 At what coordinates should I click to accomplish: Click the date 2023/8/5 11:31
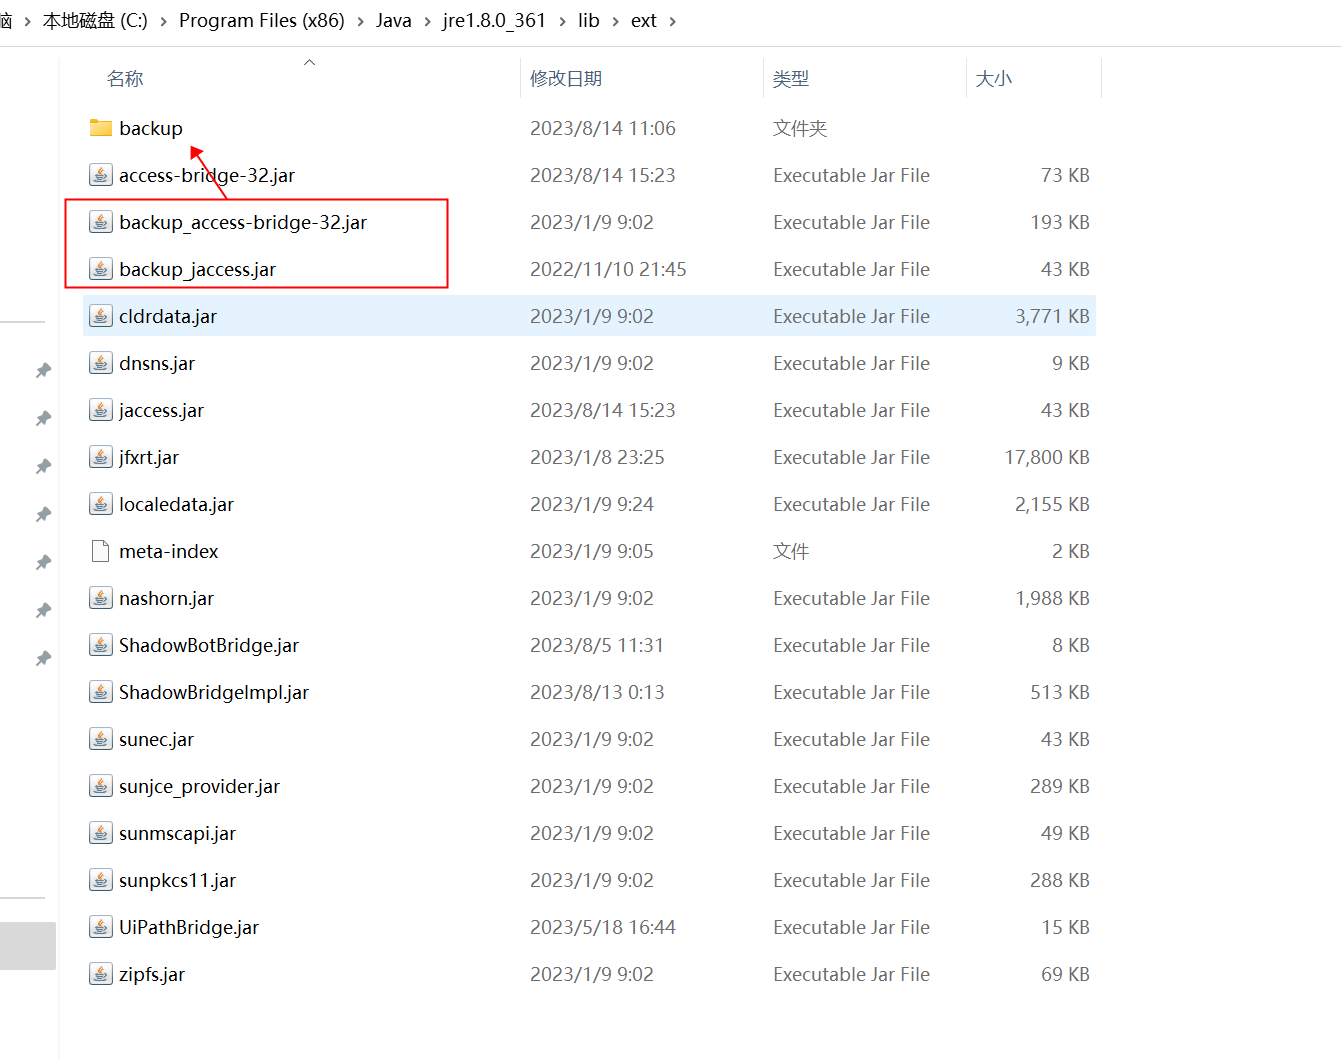pos(597,645)
